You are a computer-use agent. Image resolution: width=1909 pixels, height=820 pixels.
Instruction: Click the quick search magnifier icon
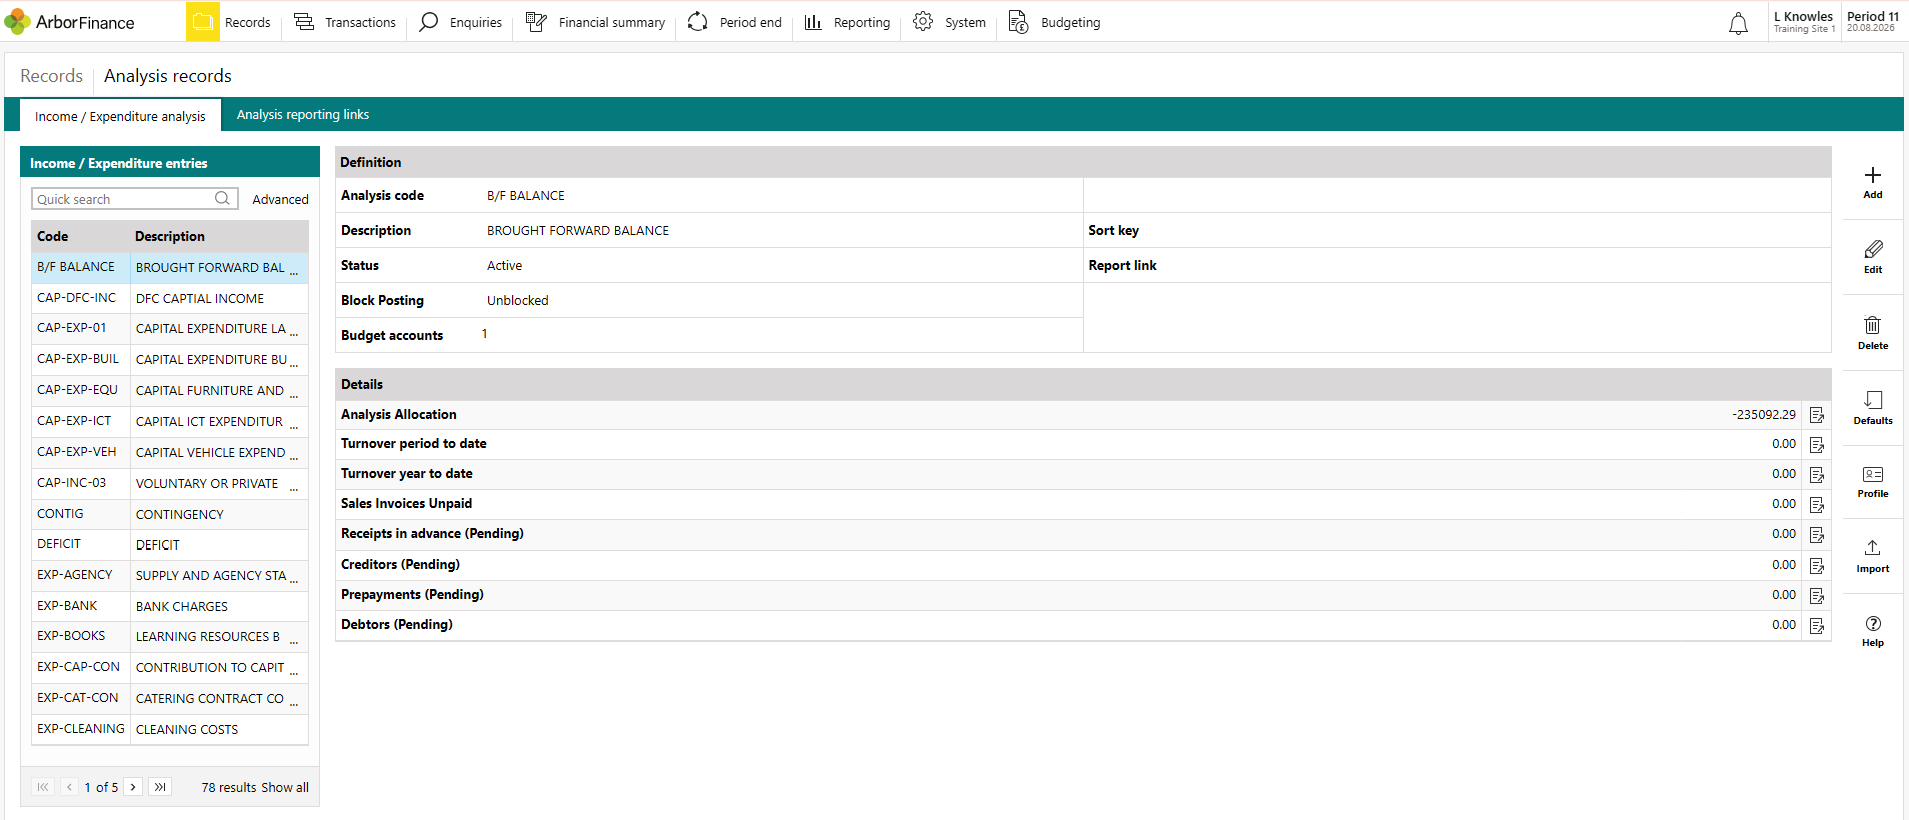(223, 198)
